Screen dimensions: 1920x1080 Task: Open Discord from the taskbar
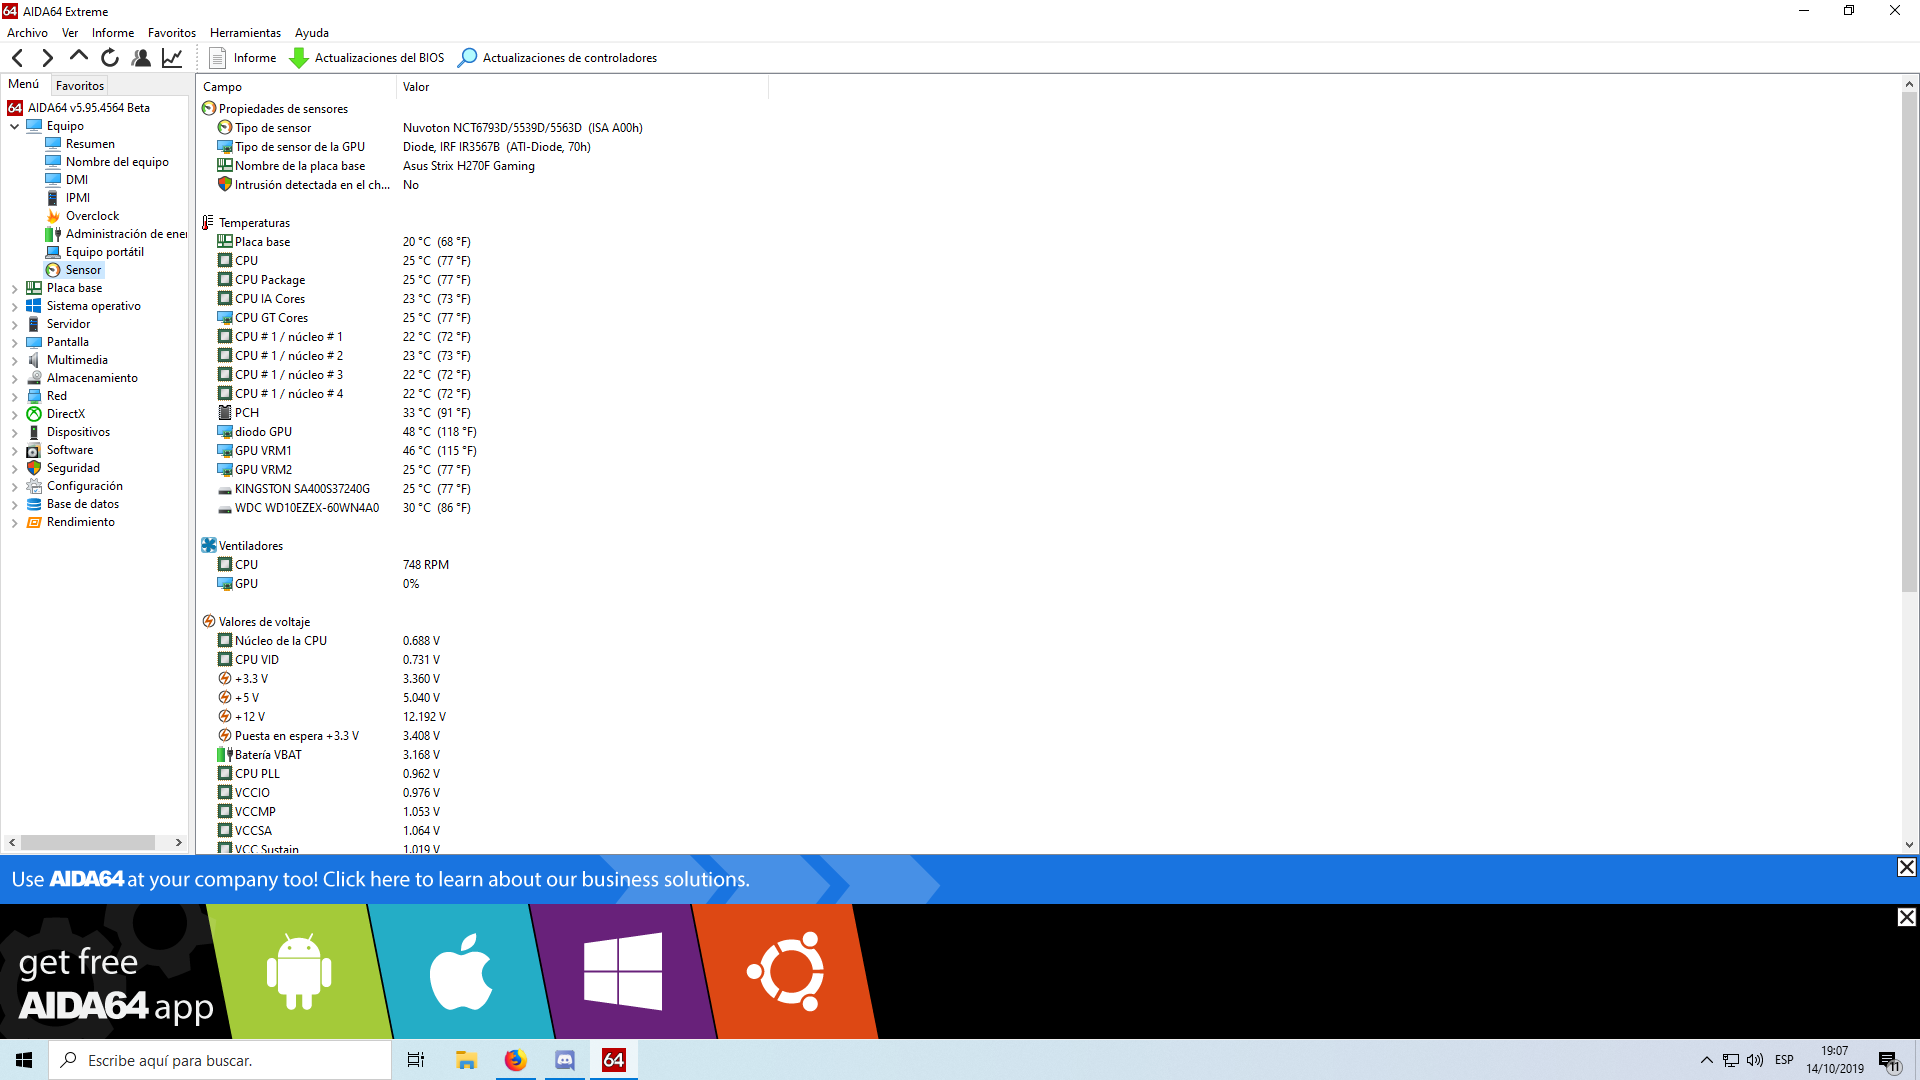565,1060
